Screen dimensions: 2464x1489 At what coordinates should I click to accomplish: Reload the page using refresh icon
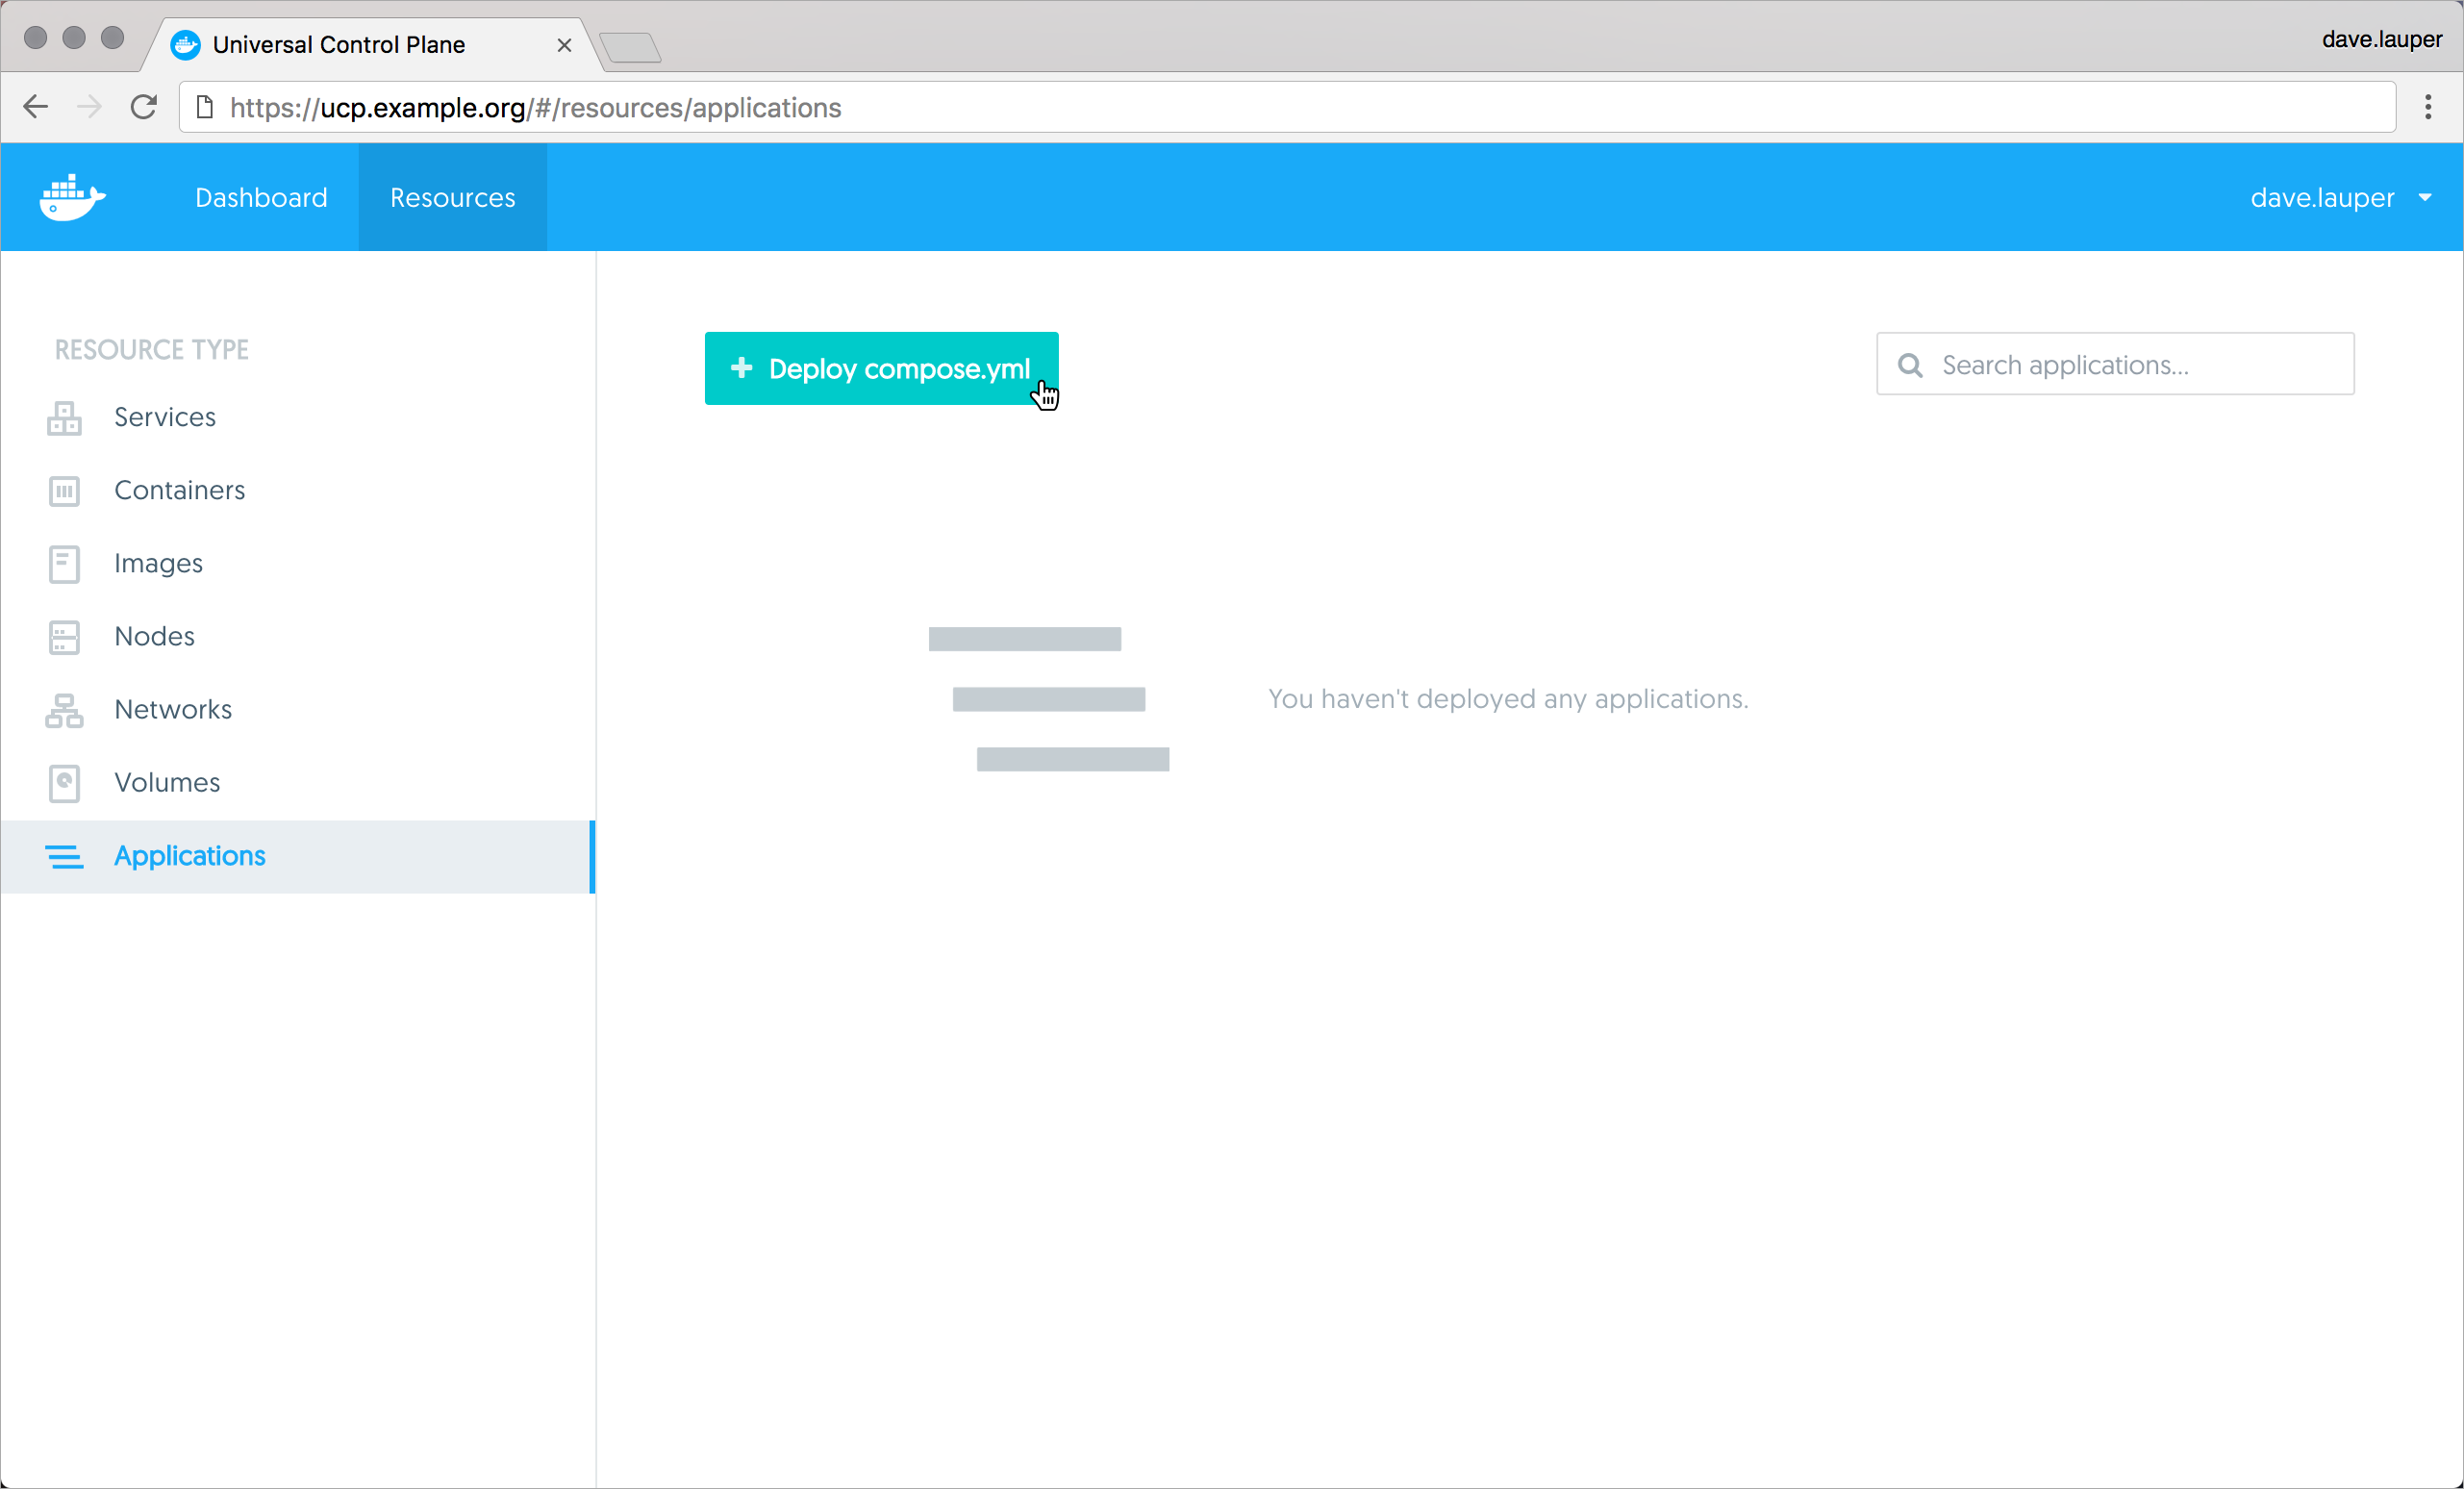pos(144,107)
